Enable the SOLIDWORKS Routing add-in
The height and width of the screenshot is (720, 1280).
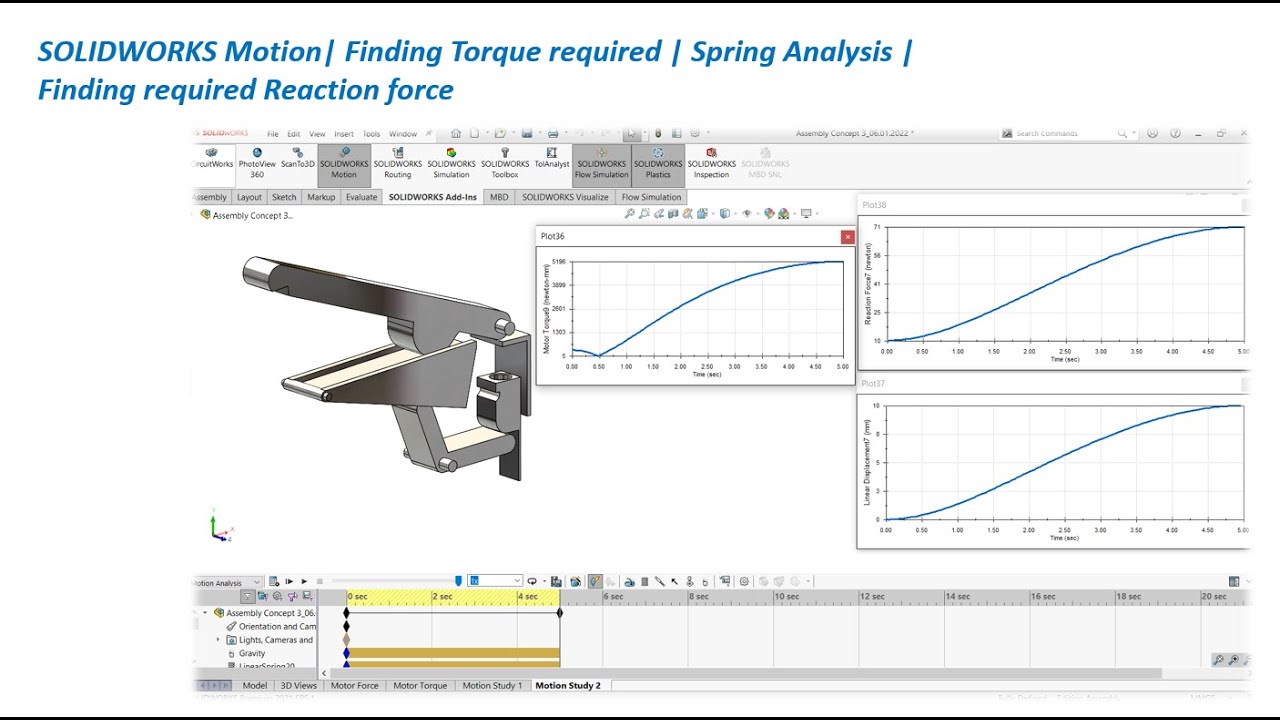click(x=398, y=164)
